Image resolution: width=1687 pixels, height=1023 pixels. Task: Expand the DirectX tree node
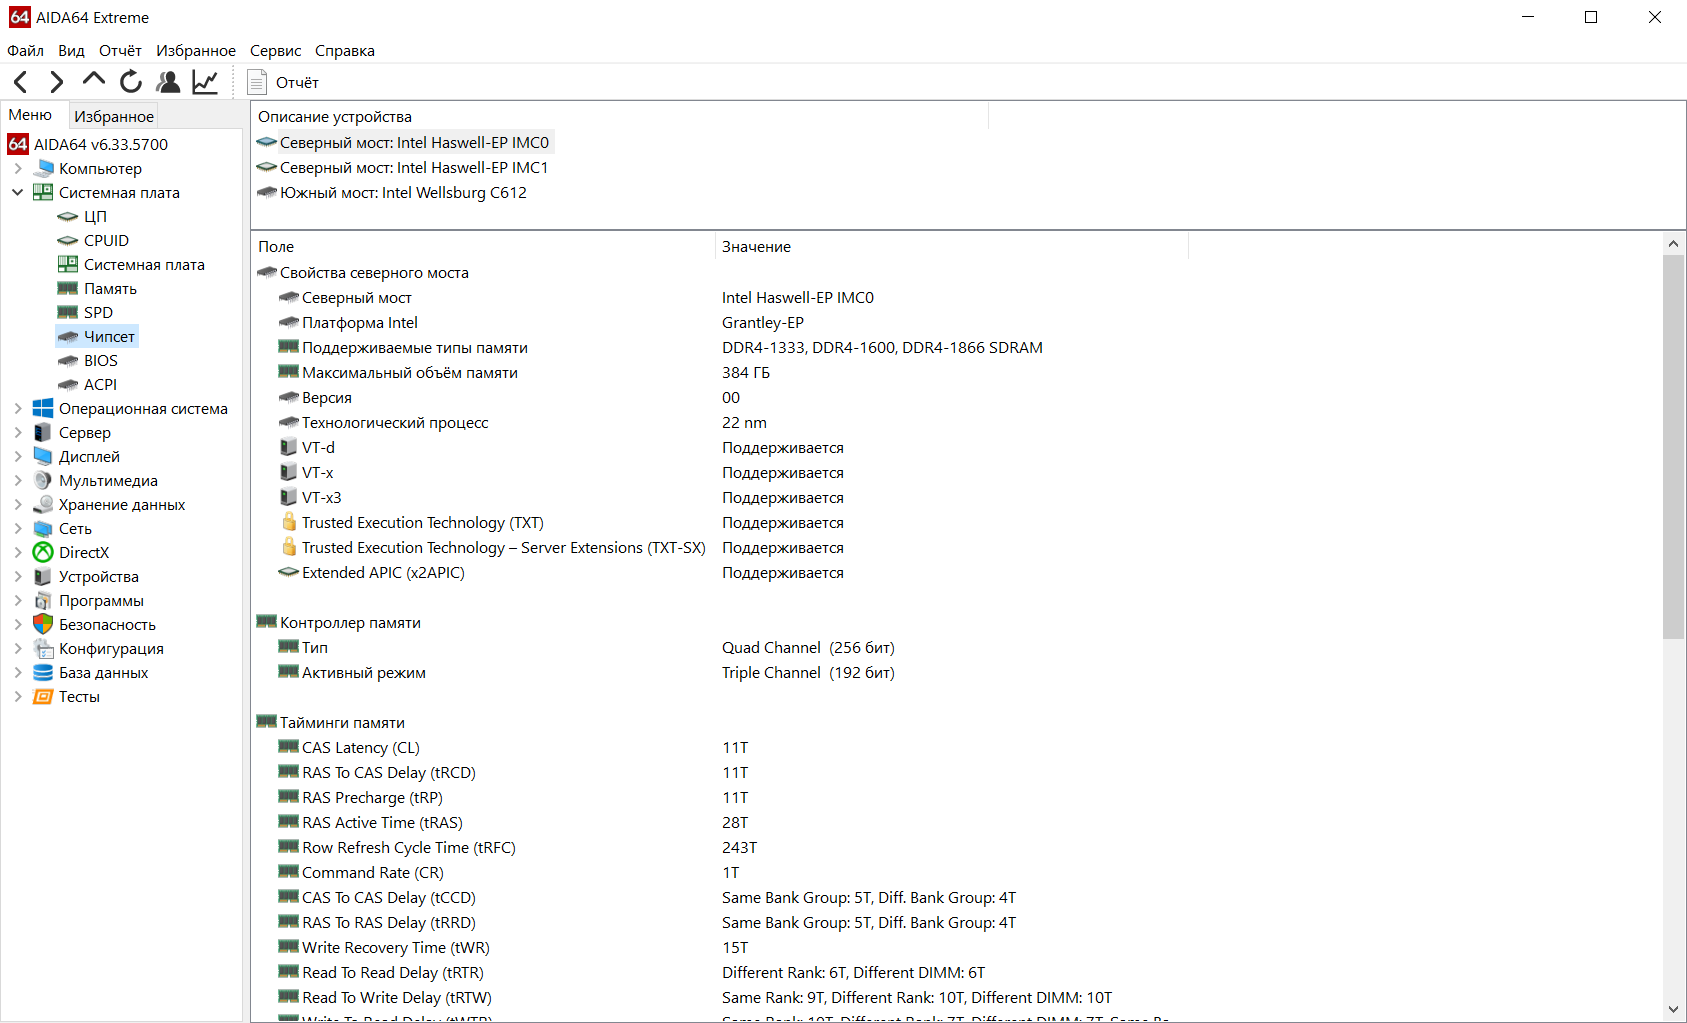pyautogui.click(x=18, y=553)
